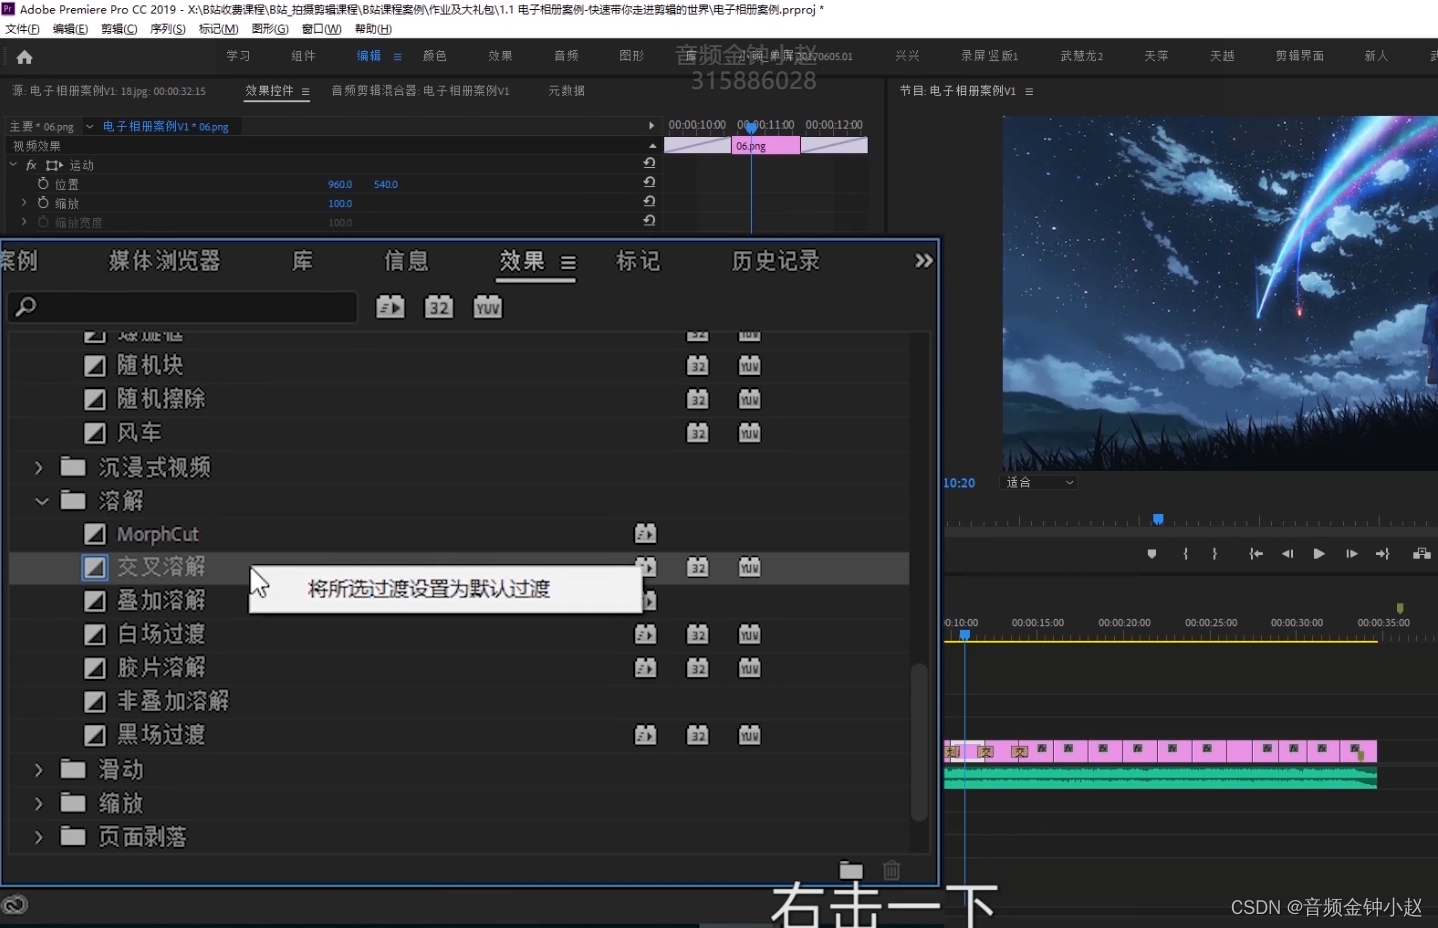Open the 媒体浏览器 tab
Screen dimensions: 1438x928
point(164,261)
